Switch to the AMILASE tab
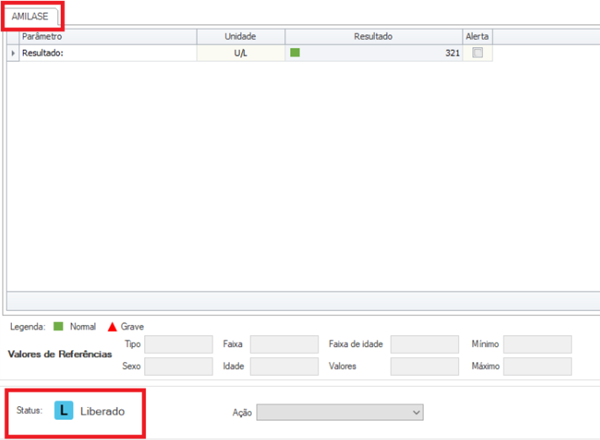600x440 pixels. [30, 16]
